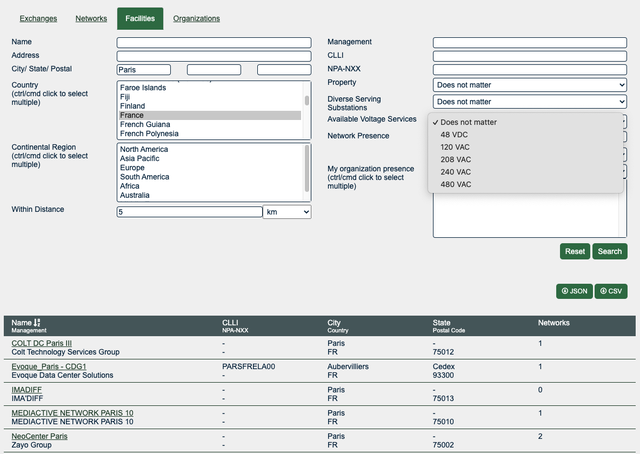Screen dimensions: 640x454
Task: Focus the Management input field
Action: pyautogui.click(x=530, y=42)
